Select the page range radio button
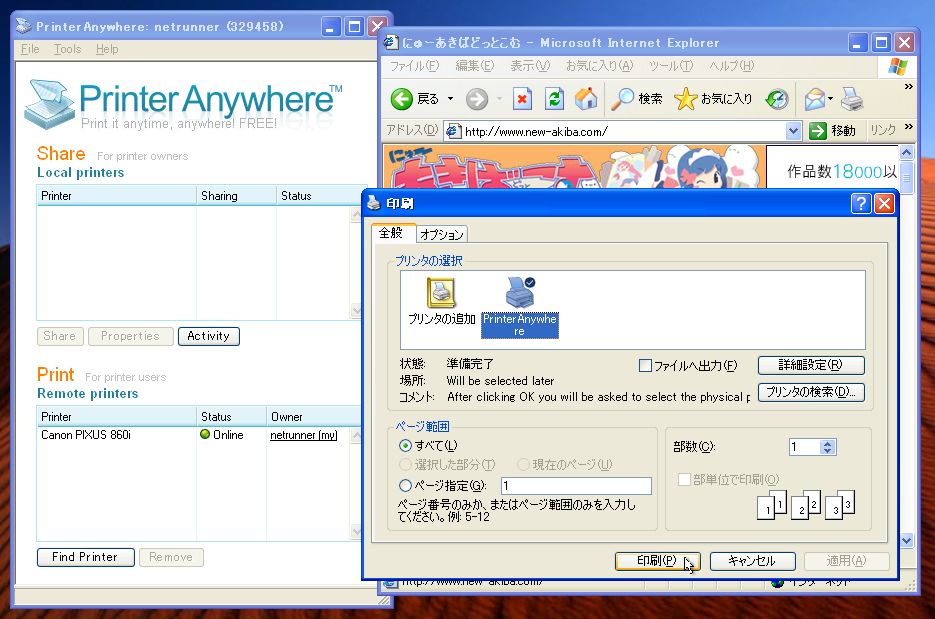935x619 pixels. point(405,485)
